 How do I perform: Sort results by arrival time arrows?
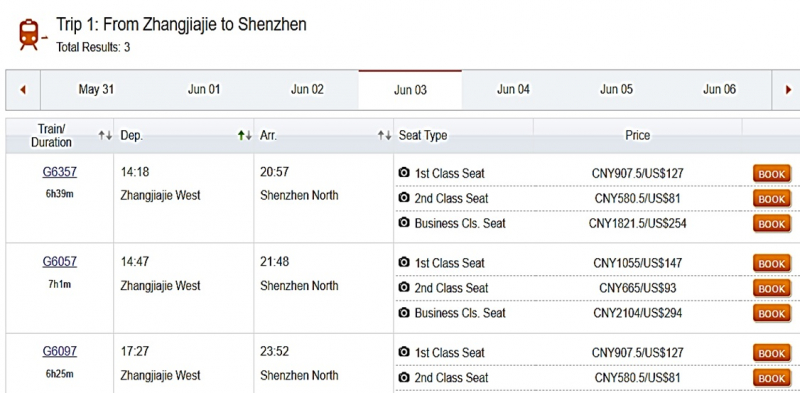coord(384,135)
